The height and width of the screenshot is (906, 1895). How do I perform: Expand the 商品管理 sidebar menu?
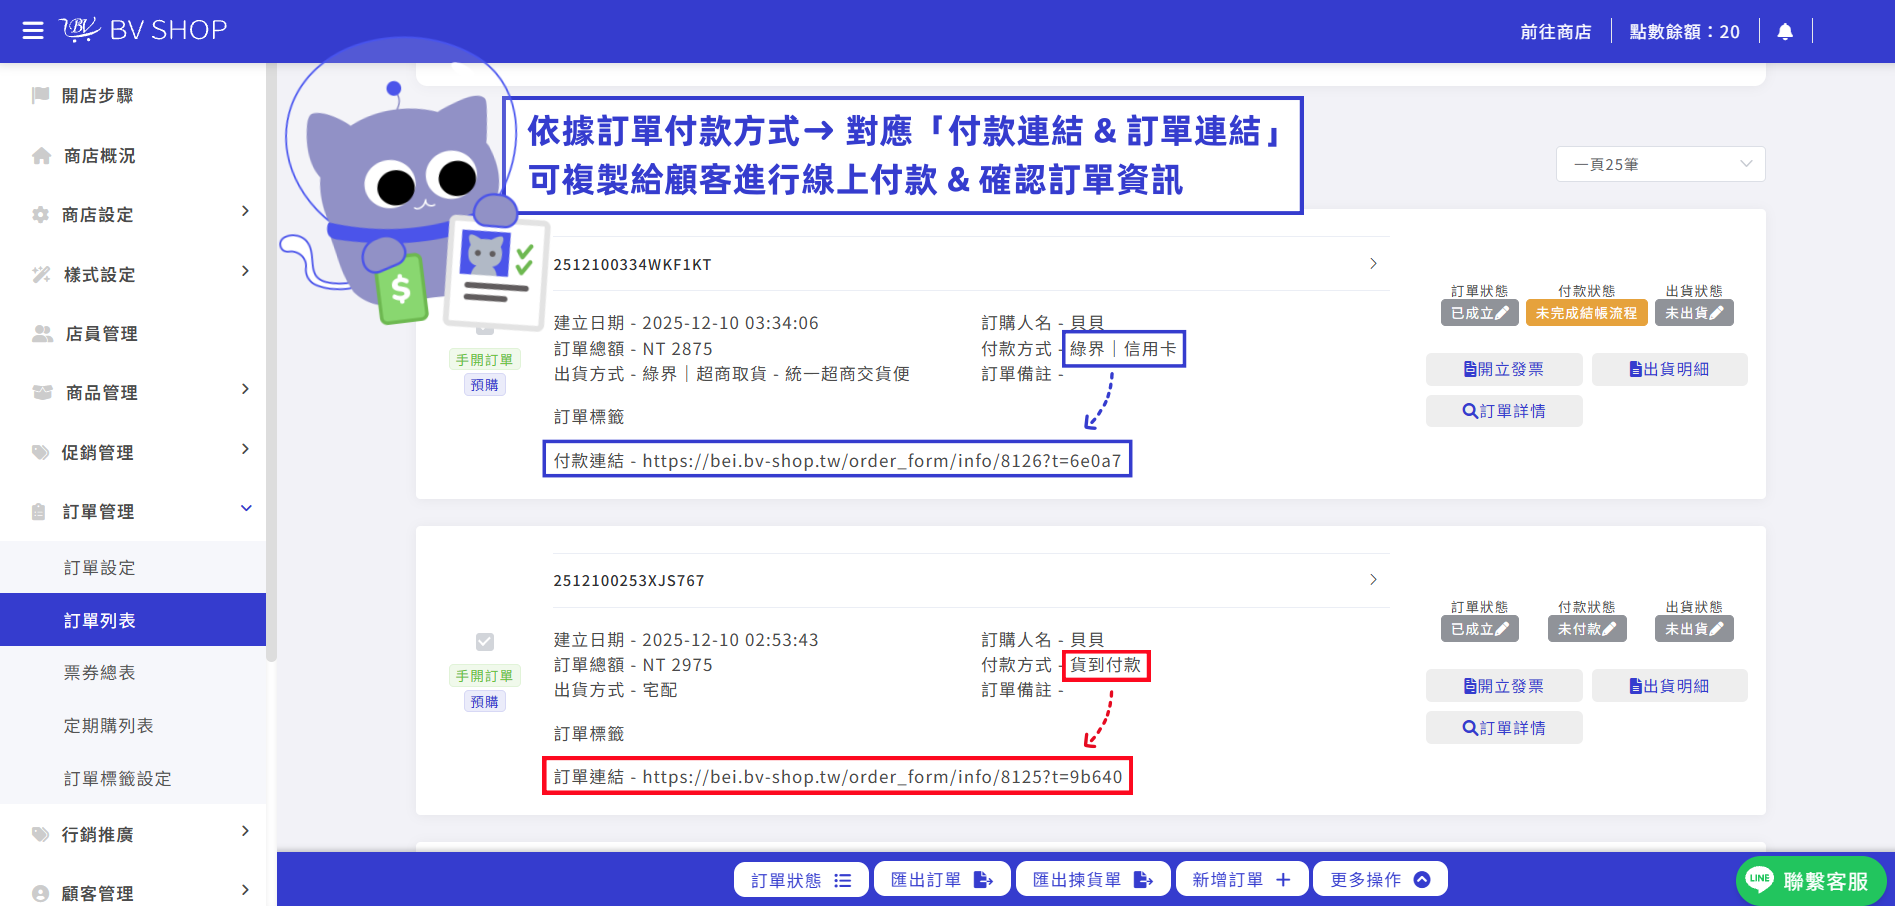pos(245,389)
